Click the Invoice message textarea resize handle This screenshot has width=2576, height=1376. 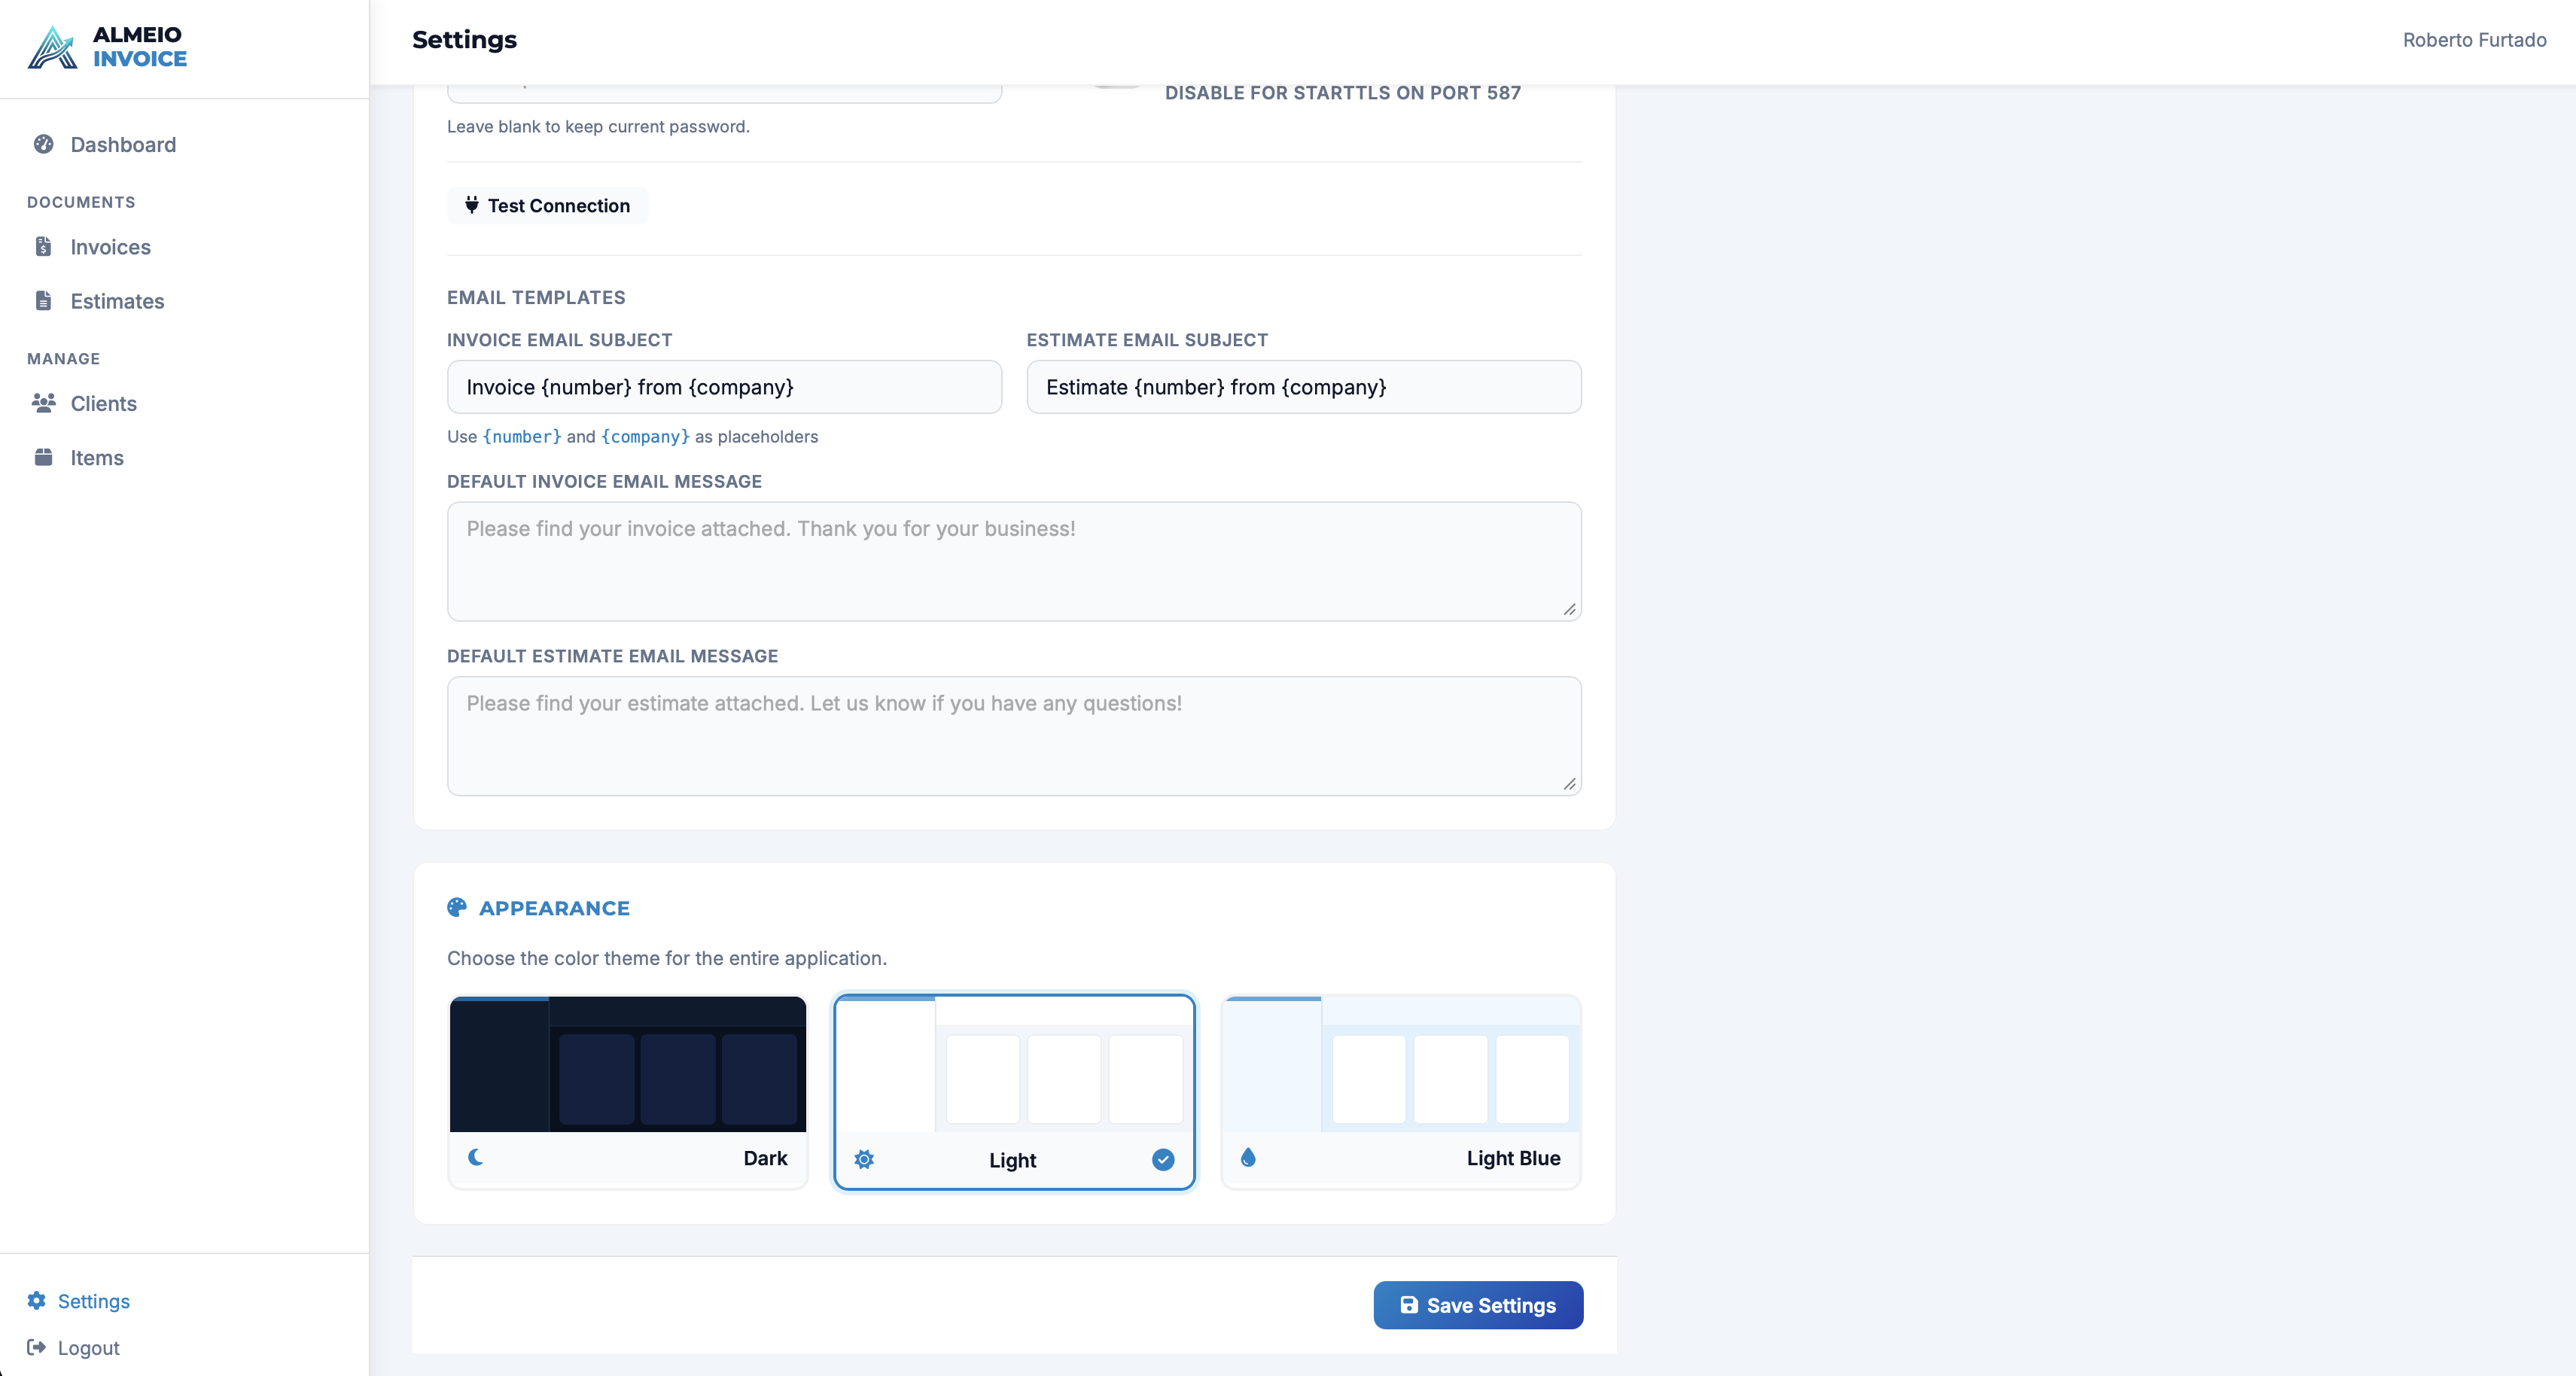tap(1569, 609)
